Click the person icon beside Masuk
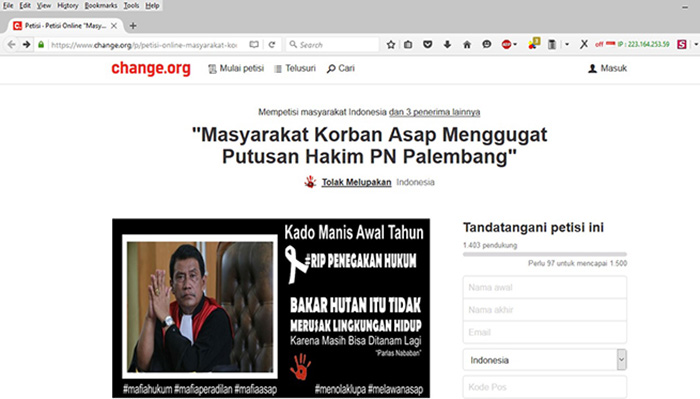 click(592, 68)
